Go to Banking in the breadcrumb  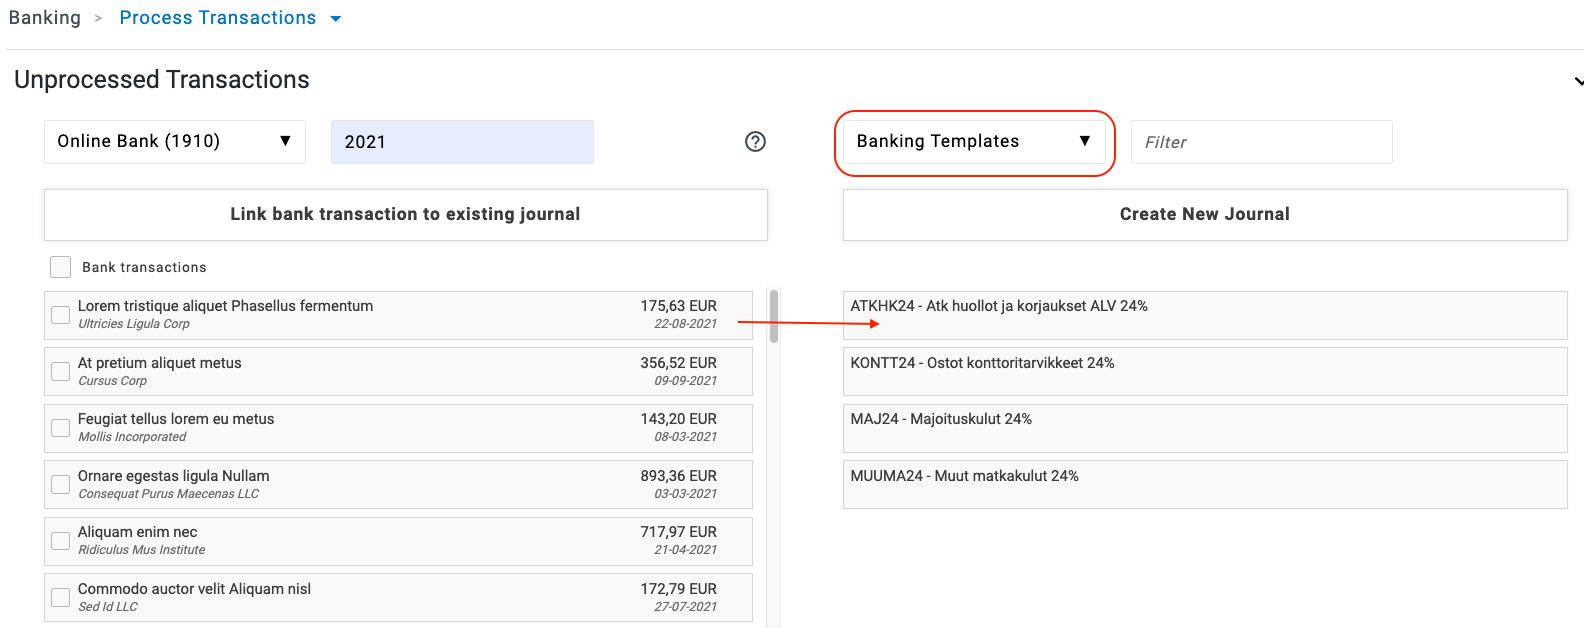45,18
